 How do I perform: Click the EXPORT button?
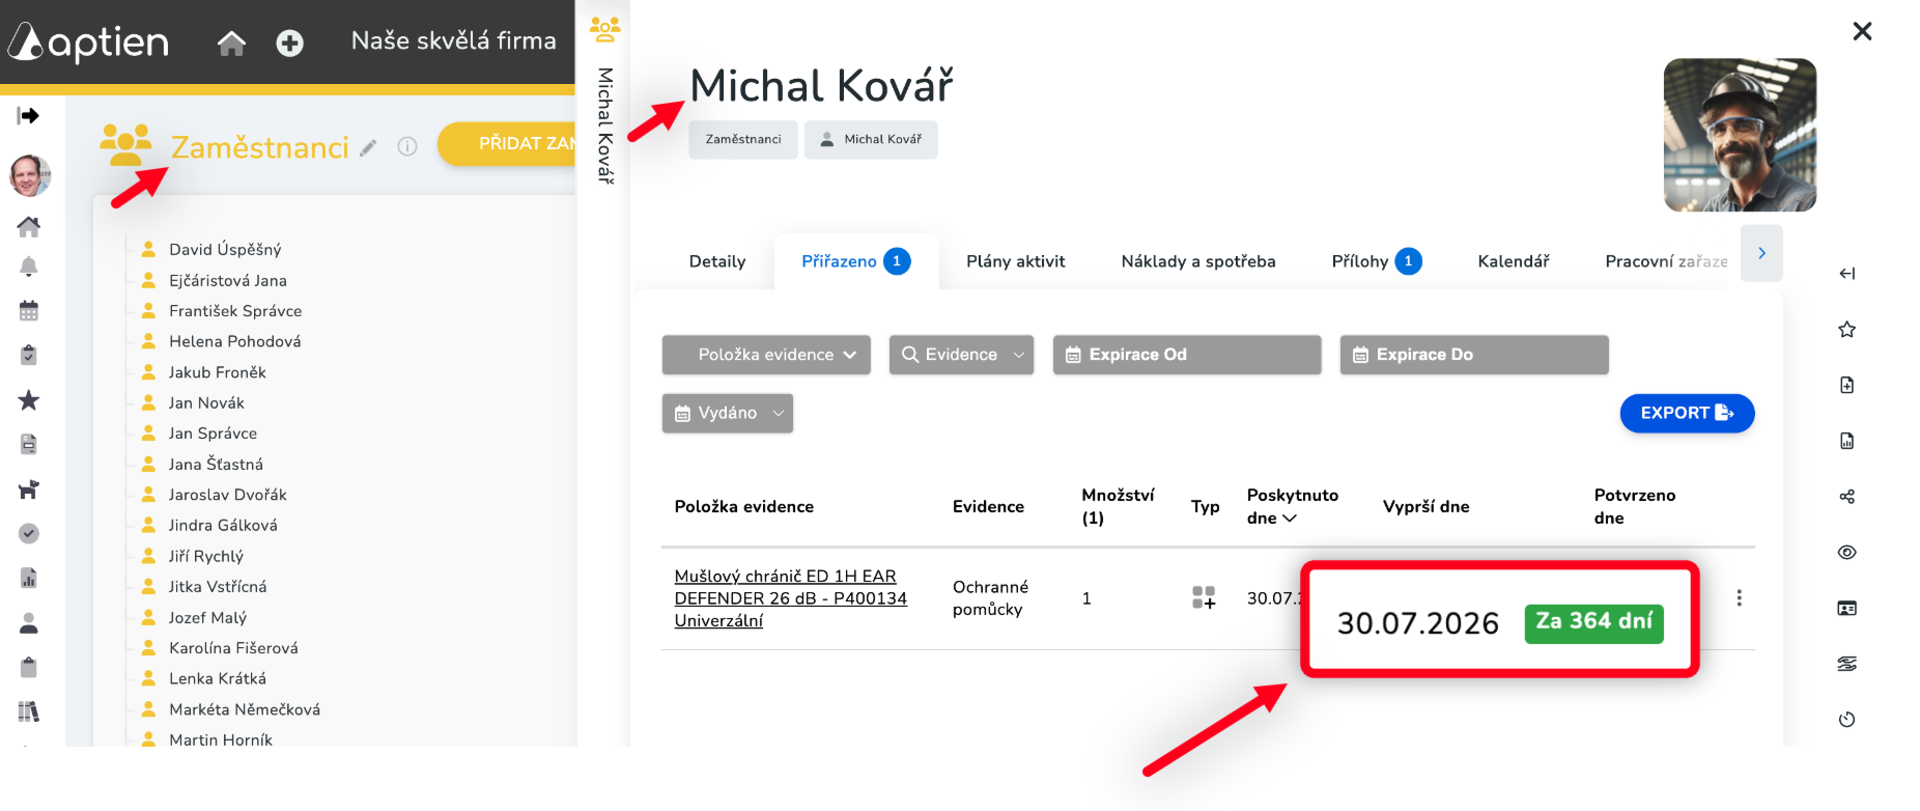coord(1687,413)
